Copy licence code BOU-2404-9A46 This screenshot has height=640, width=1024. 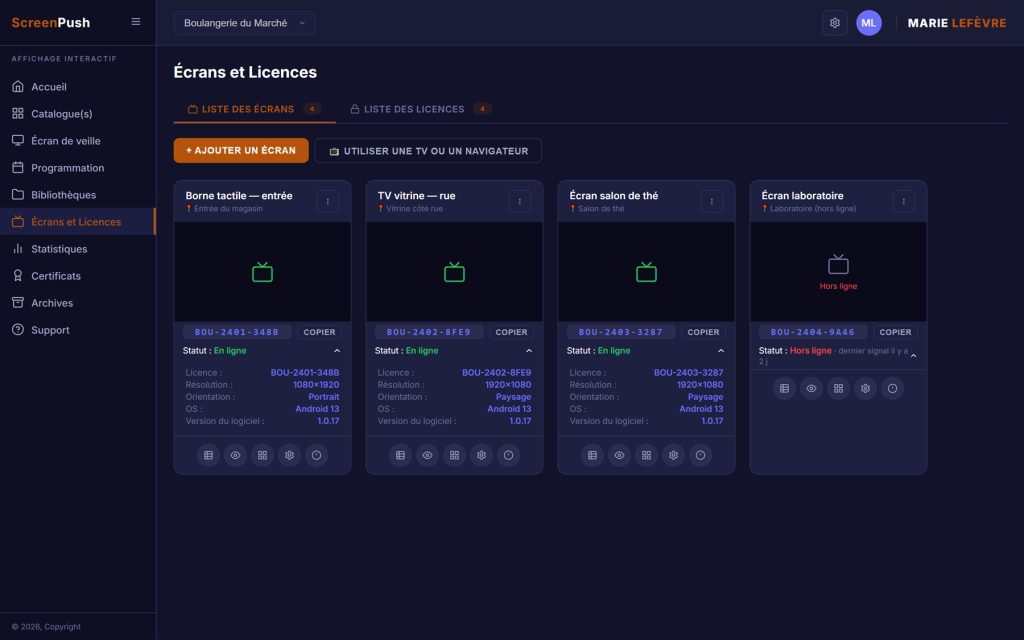click(895, 332)
